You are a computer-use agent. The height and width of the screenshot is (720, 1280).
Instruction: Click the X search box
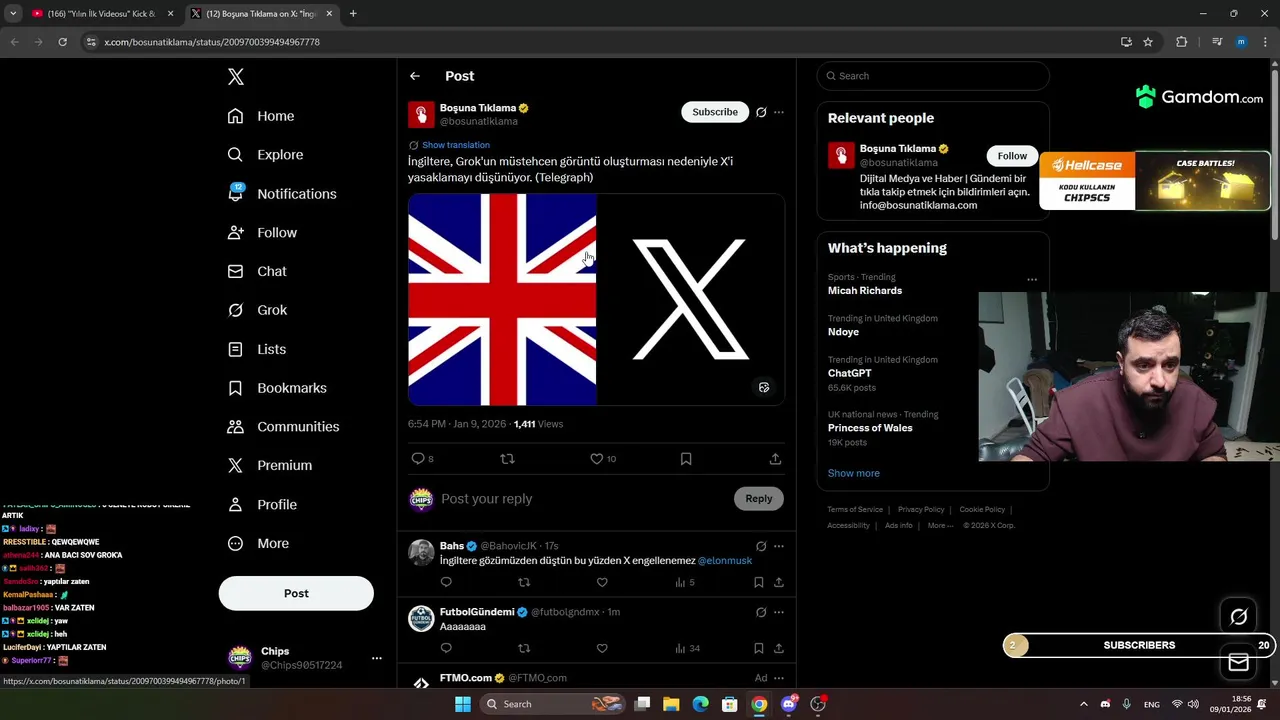pyautogui.click(x=933, y=76)
